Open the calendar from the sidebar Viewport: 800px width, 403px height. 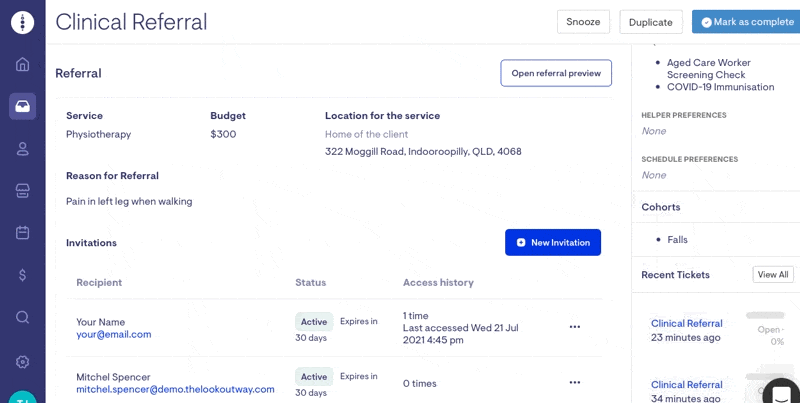click(22, 233)
